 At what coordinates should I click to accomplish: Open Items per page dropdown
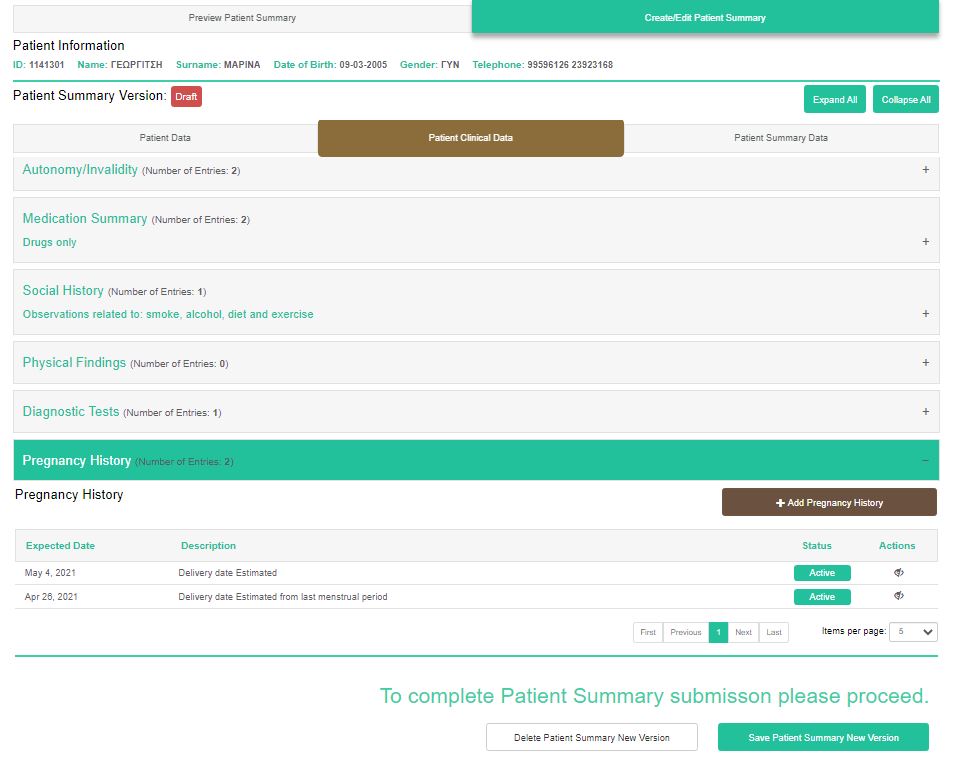(913, 632)
